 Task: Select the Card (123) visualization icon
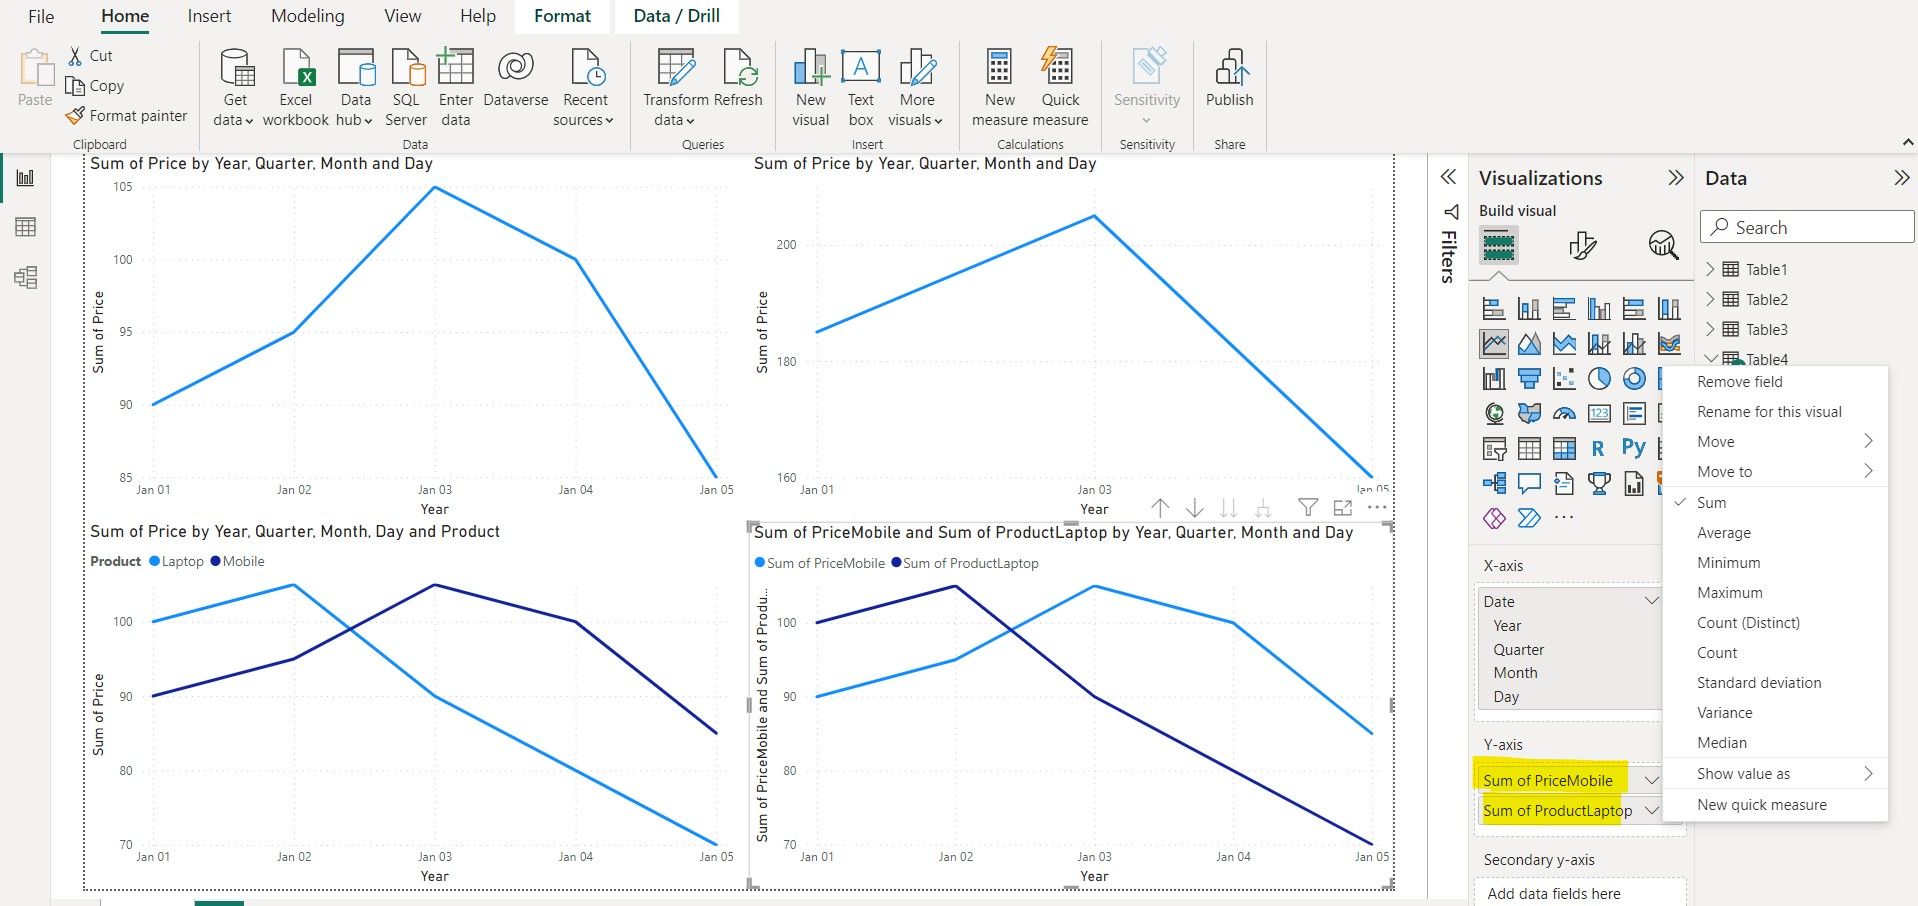[x=1599, y=413]
